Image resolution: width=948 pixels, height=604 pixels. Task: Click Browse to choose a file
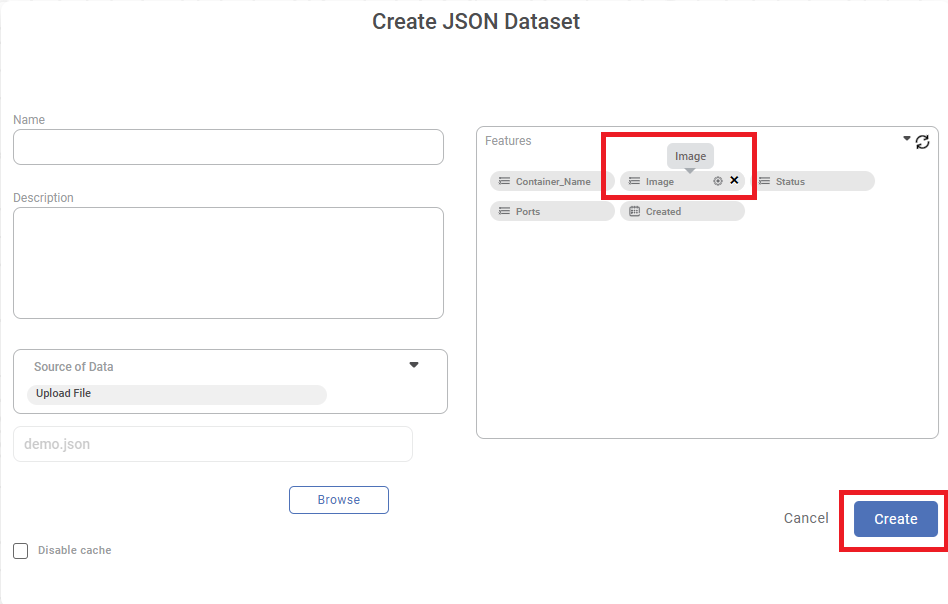[338, 500]
